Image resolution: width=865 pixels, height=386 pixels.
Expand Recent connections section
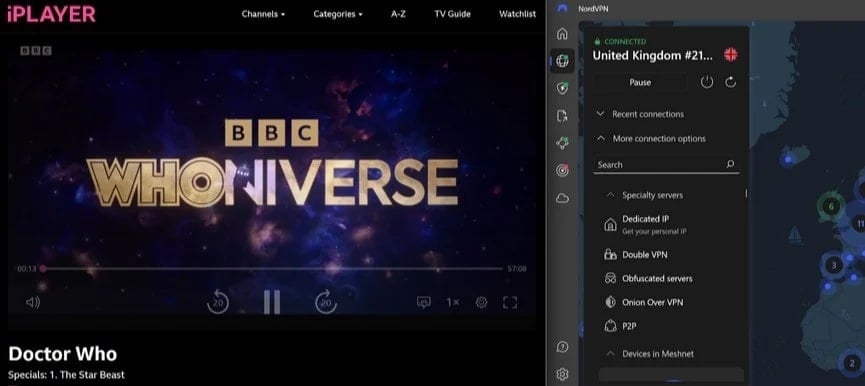(x=640, y=114)
